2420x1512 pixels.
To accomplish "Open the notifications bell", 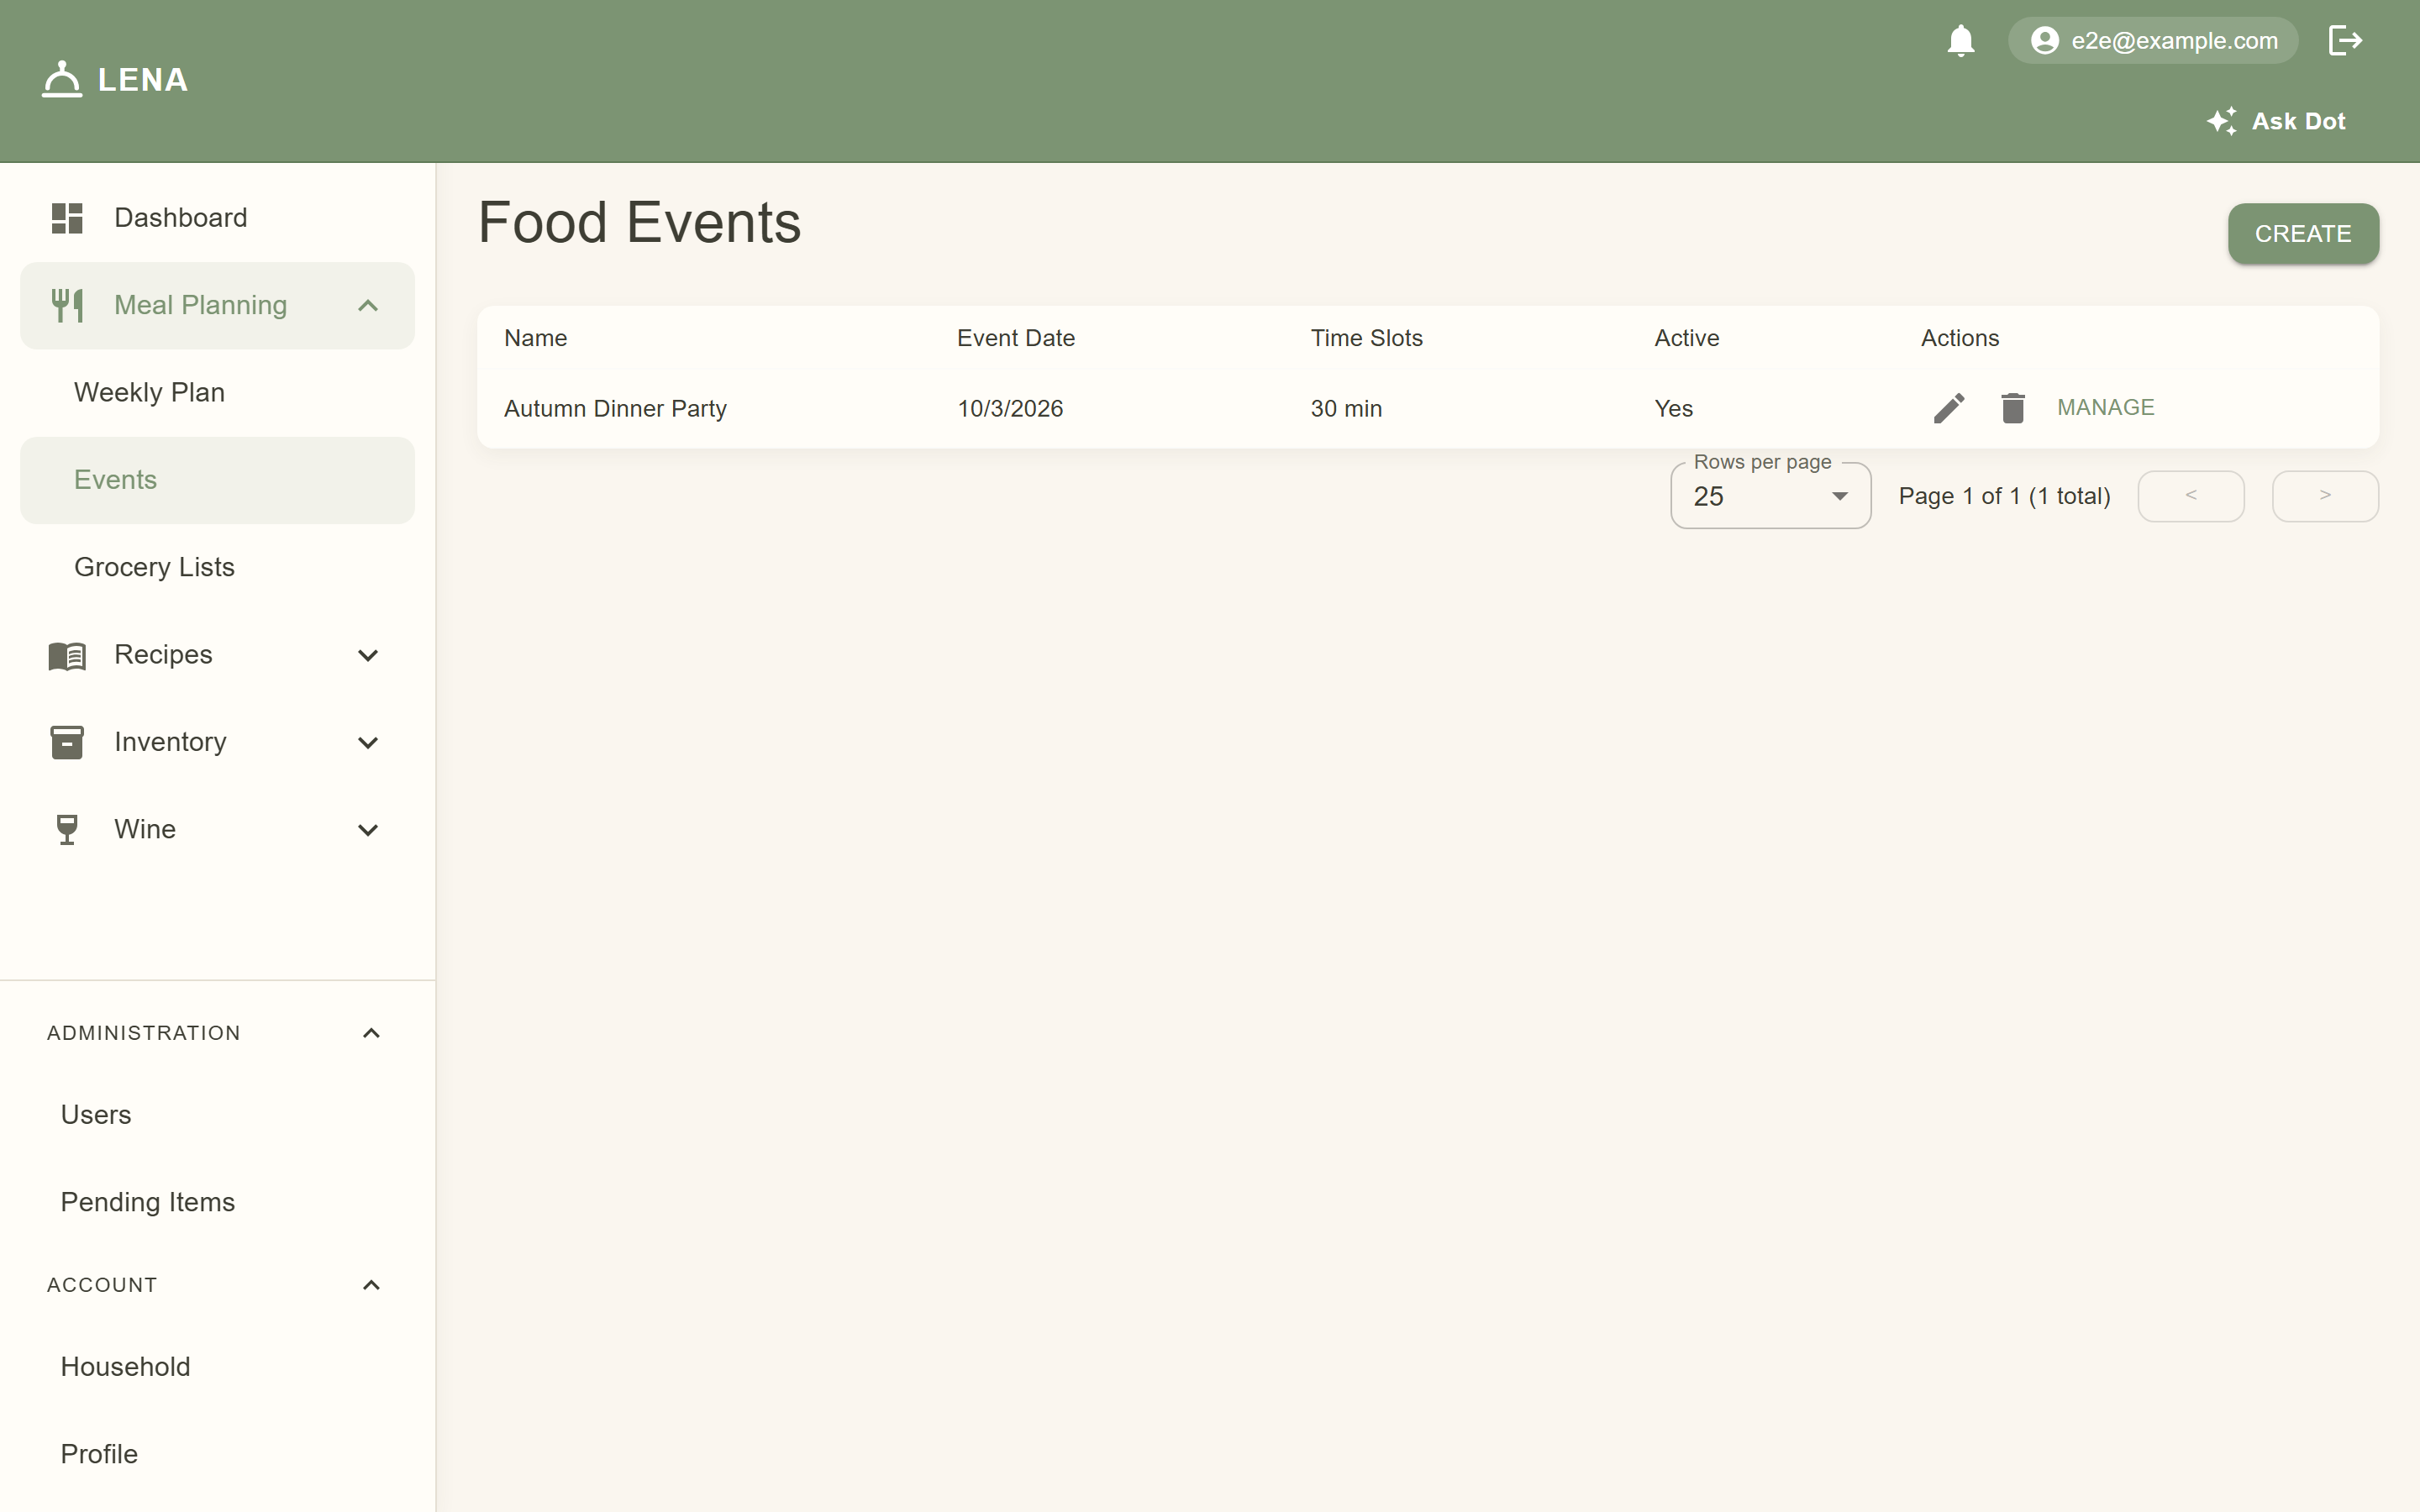I will (x=1960, y=41).
